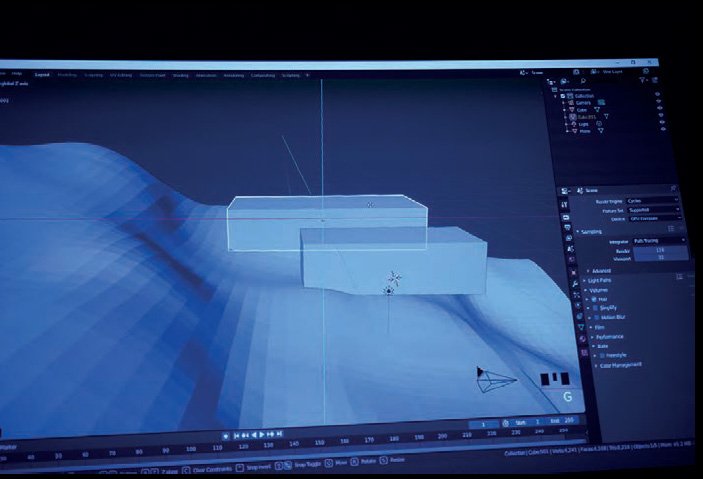Image resolution: width=703 pixels, height=479 pixels.
Task: Open the Physics properties tab
Action: point(578,305)
